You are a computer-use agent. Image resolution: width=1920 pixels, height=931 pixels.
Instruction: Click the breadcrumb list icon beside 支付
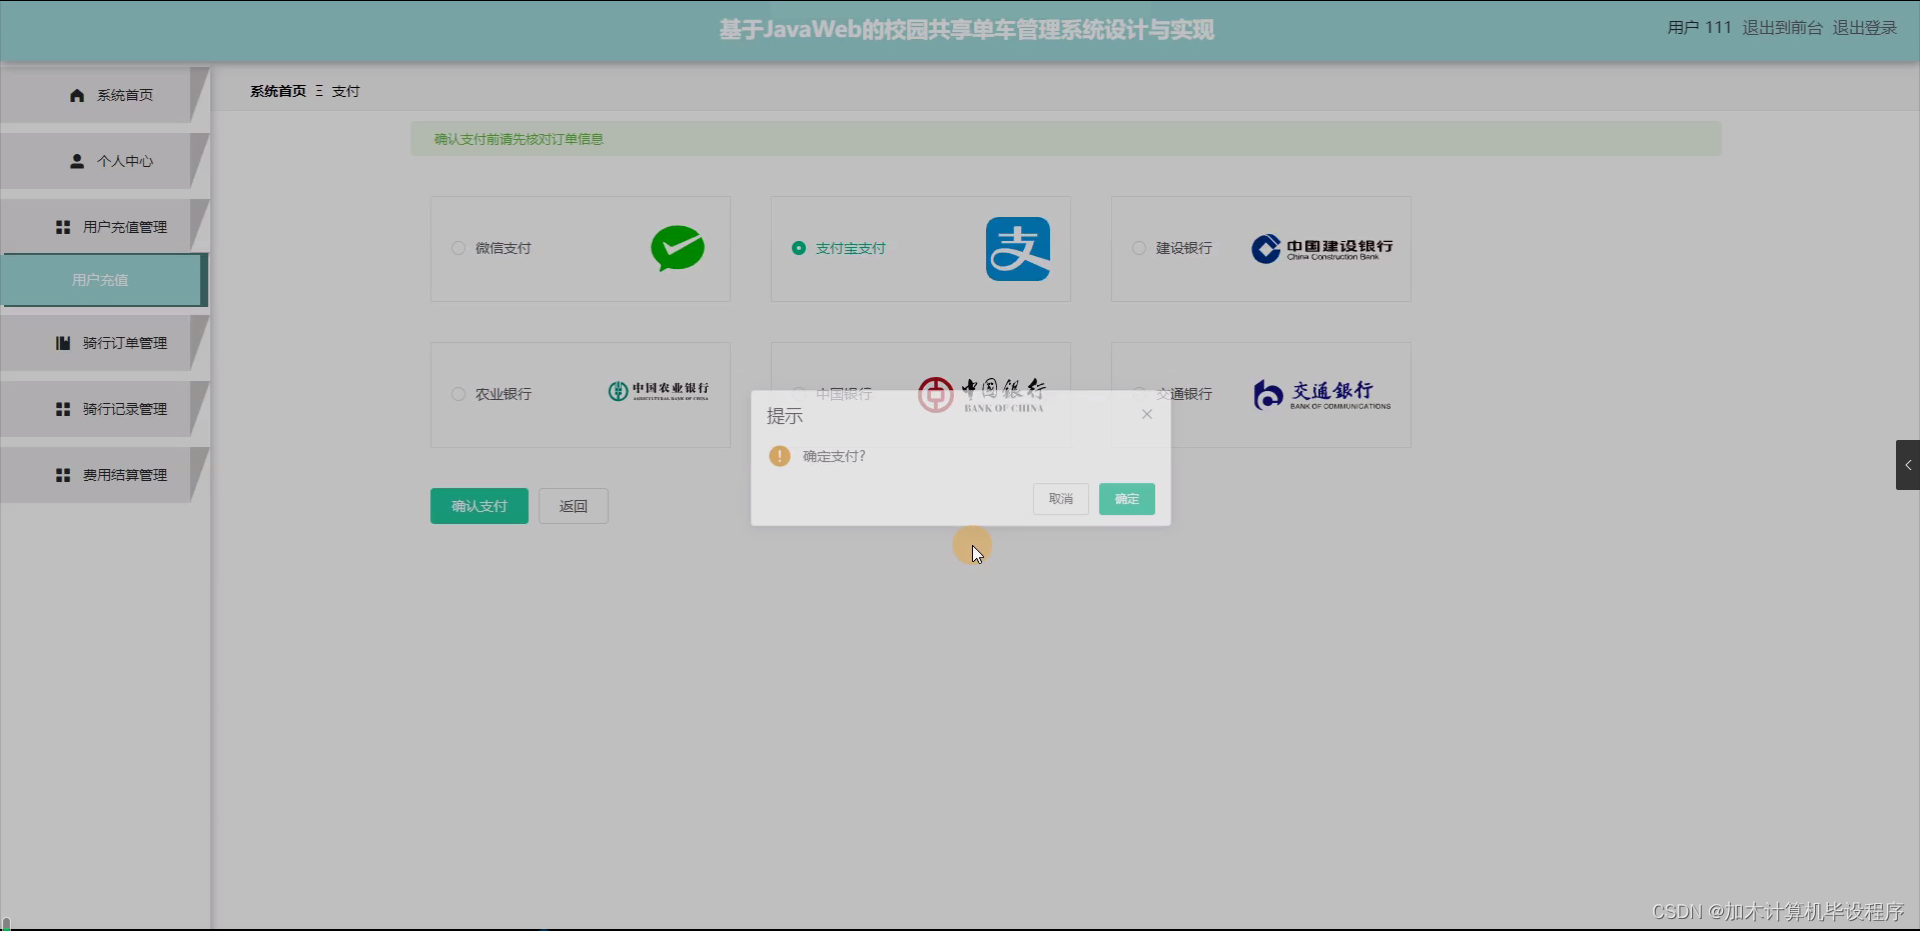click(320, 91)
